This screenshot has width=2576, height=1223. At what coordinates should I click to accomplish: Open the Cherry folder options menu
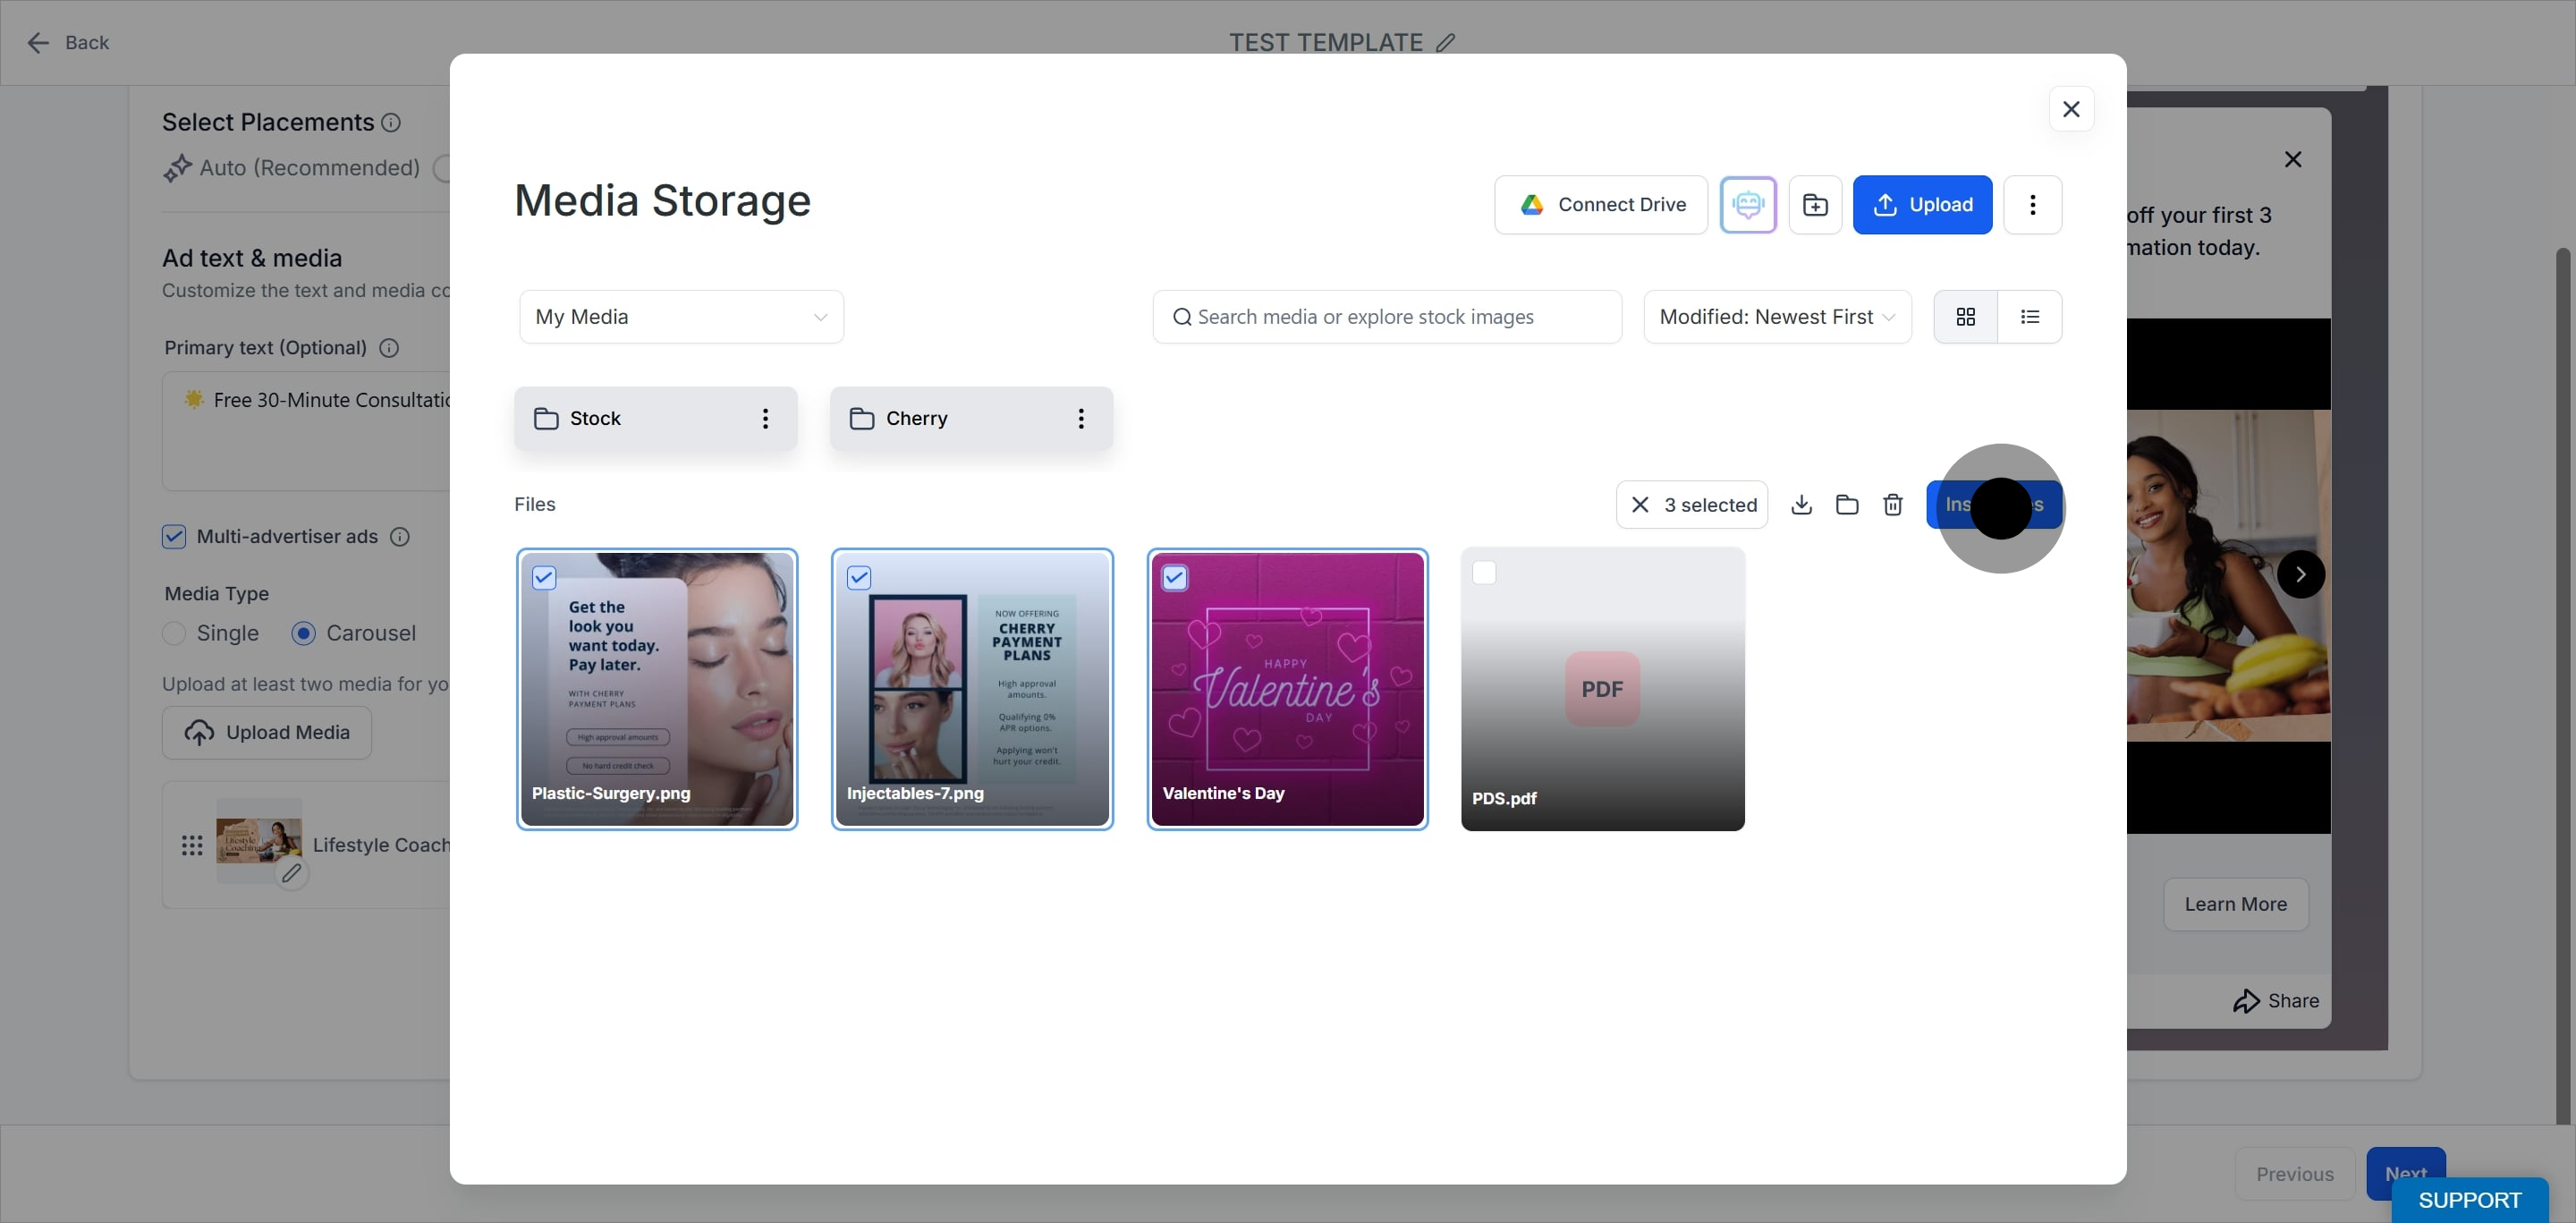1080,419
